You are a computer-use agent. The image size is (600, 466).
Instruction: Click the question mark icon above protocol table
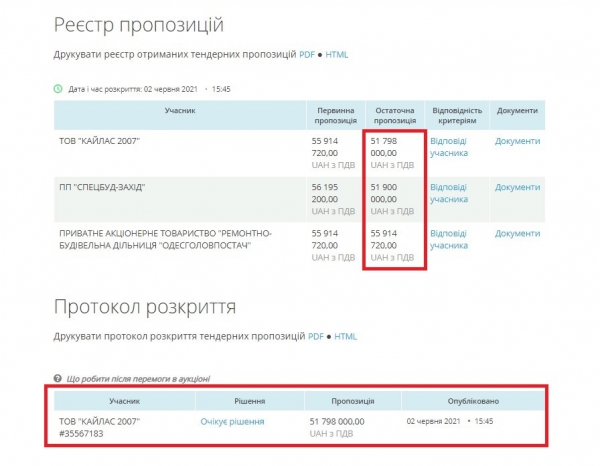[58, 378]
